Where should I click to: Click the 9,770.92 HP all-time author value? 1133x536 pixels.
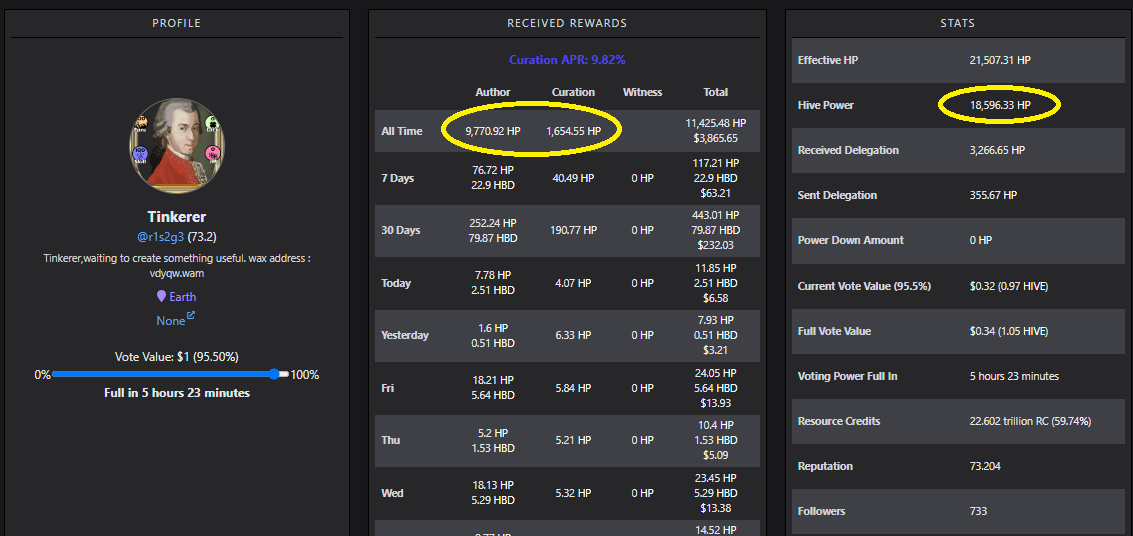coord(493,131)
